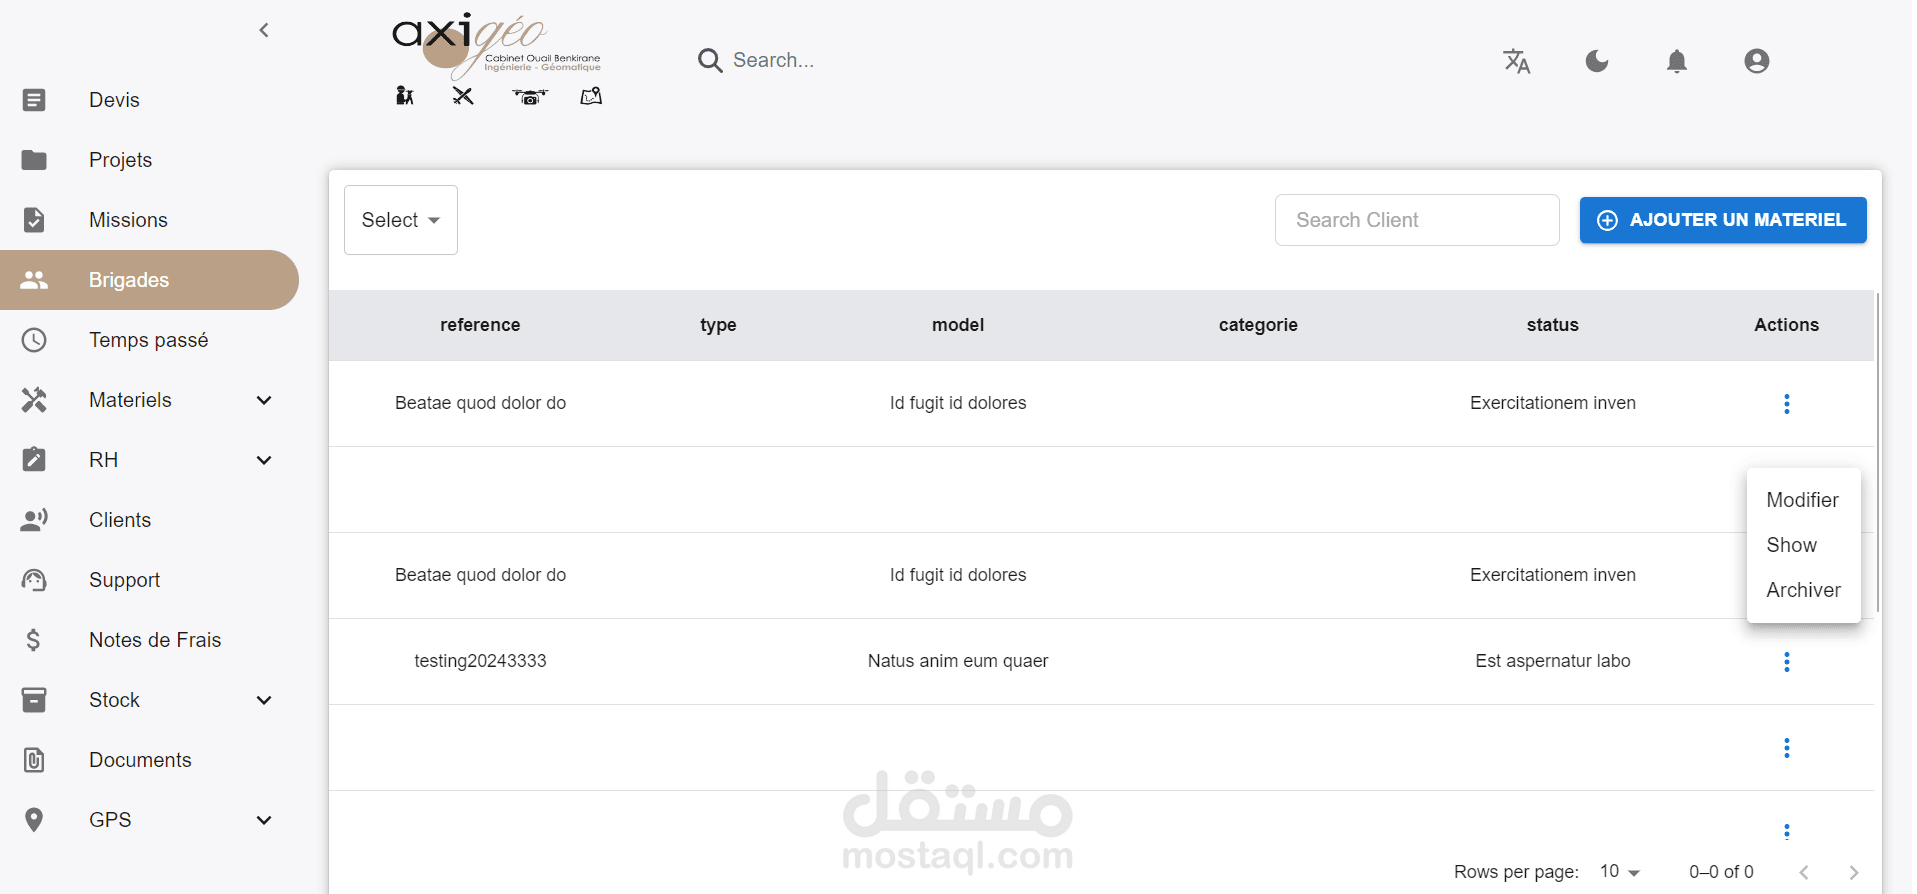Screen dimensions: 1917x894
Task: Go to previous table page arrow
Action: (1804, 872)
